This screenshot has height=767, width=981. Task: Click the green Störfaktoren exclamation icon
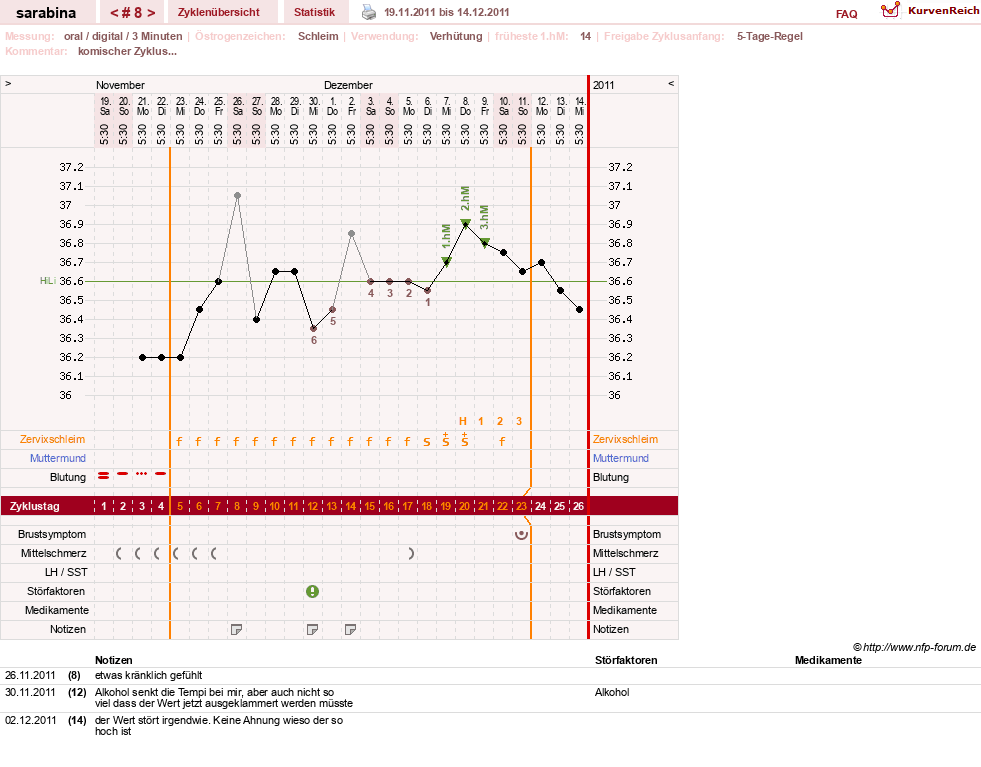pos(313,591)
